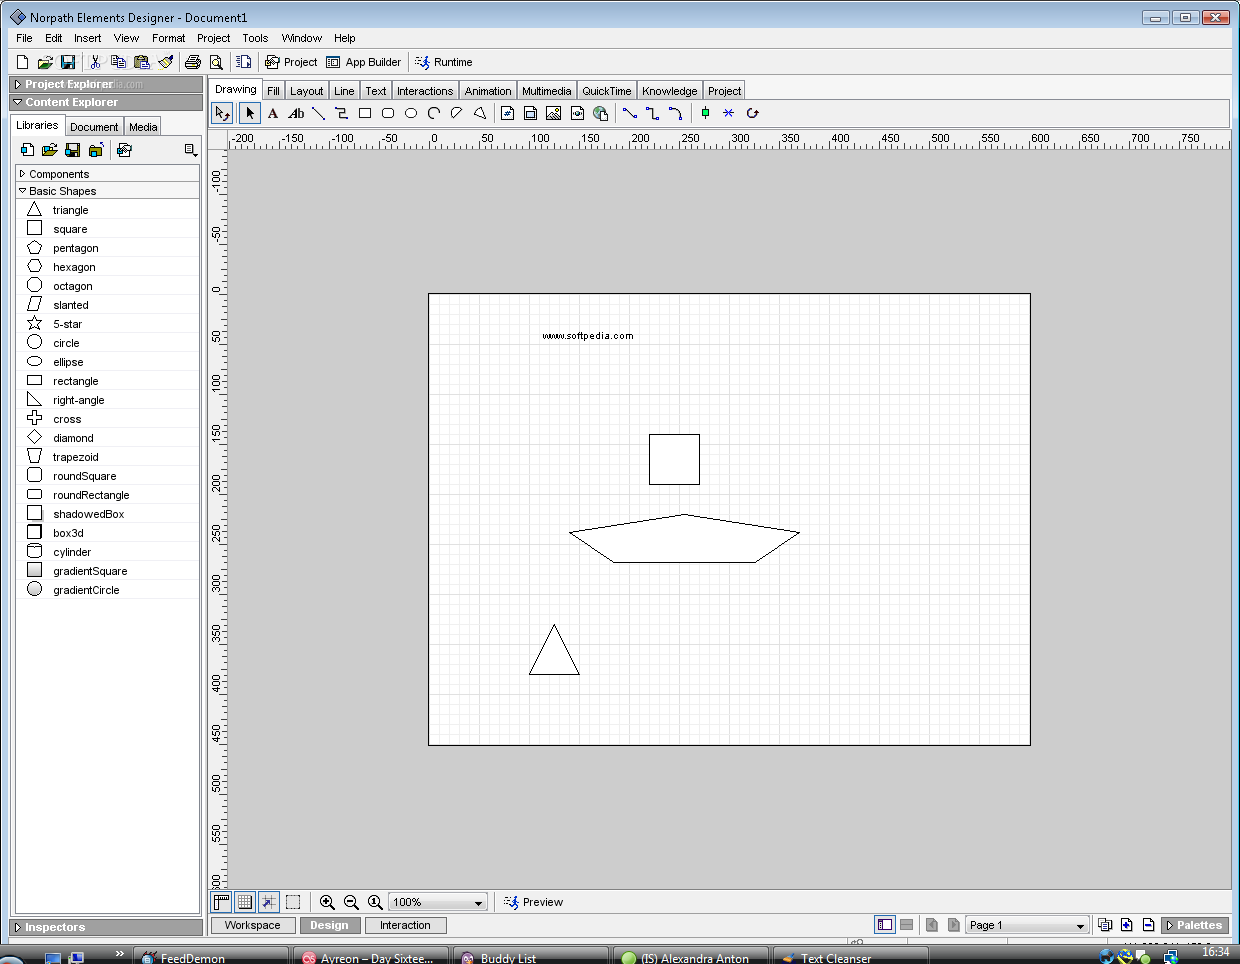The width and height of the screenshot is (1240, 964).
Task: Open Print Preview magnifier icon
Action: (x=216, y=62)
